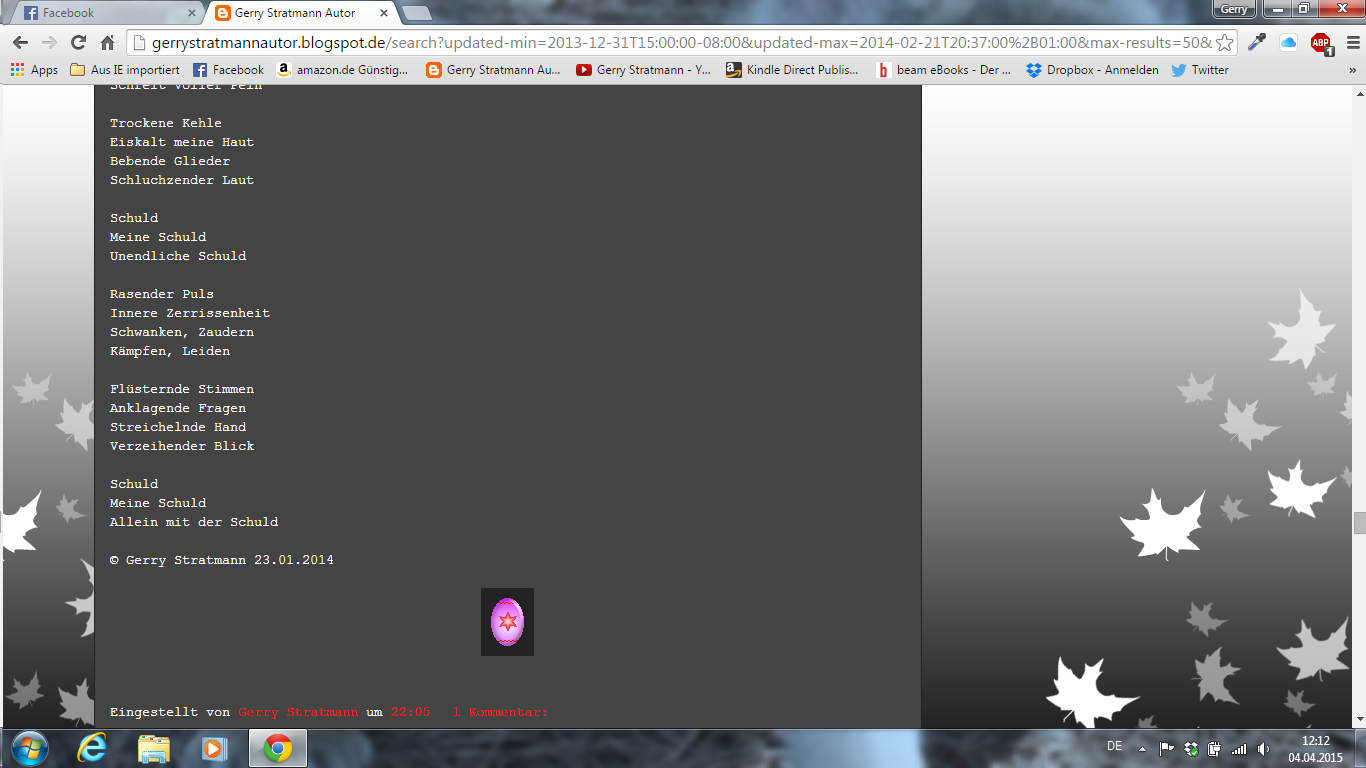
Task: Open the 22:05 post timestamp link
Action: [x=410, y=712]
